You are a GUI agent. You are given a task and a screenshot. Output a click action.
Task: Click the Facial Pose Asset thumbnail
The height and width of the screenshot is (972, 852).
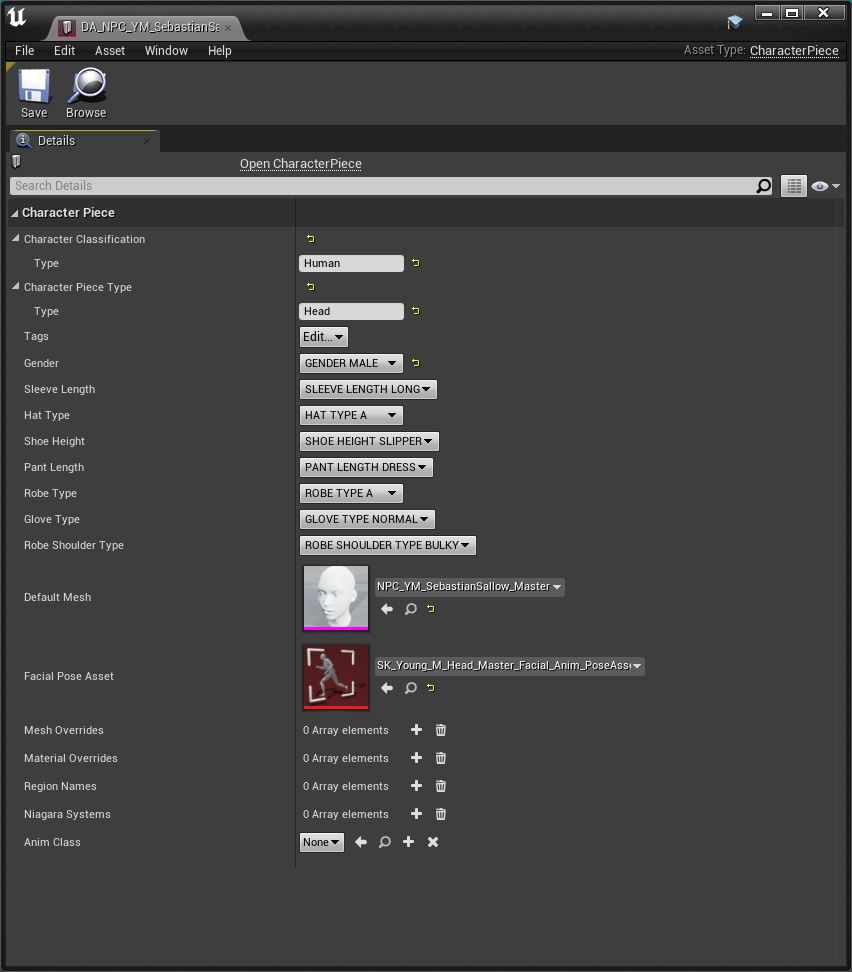335,676
